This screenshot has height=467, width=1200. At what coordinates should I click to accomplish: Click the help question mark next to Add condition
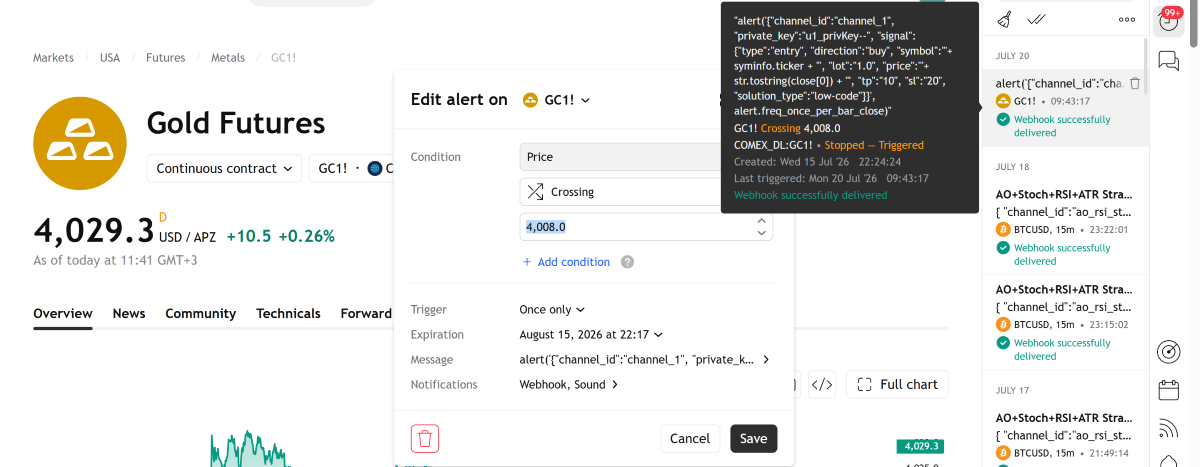pos(627,262)
